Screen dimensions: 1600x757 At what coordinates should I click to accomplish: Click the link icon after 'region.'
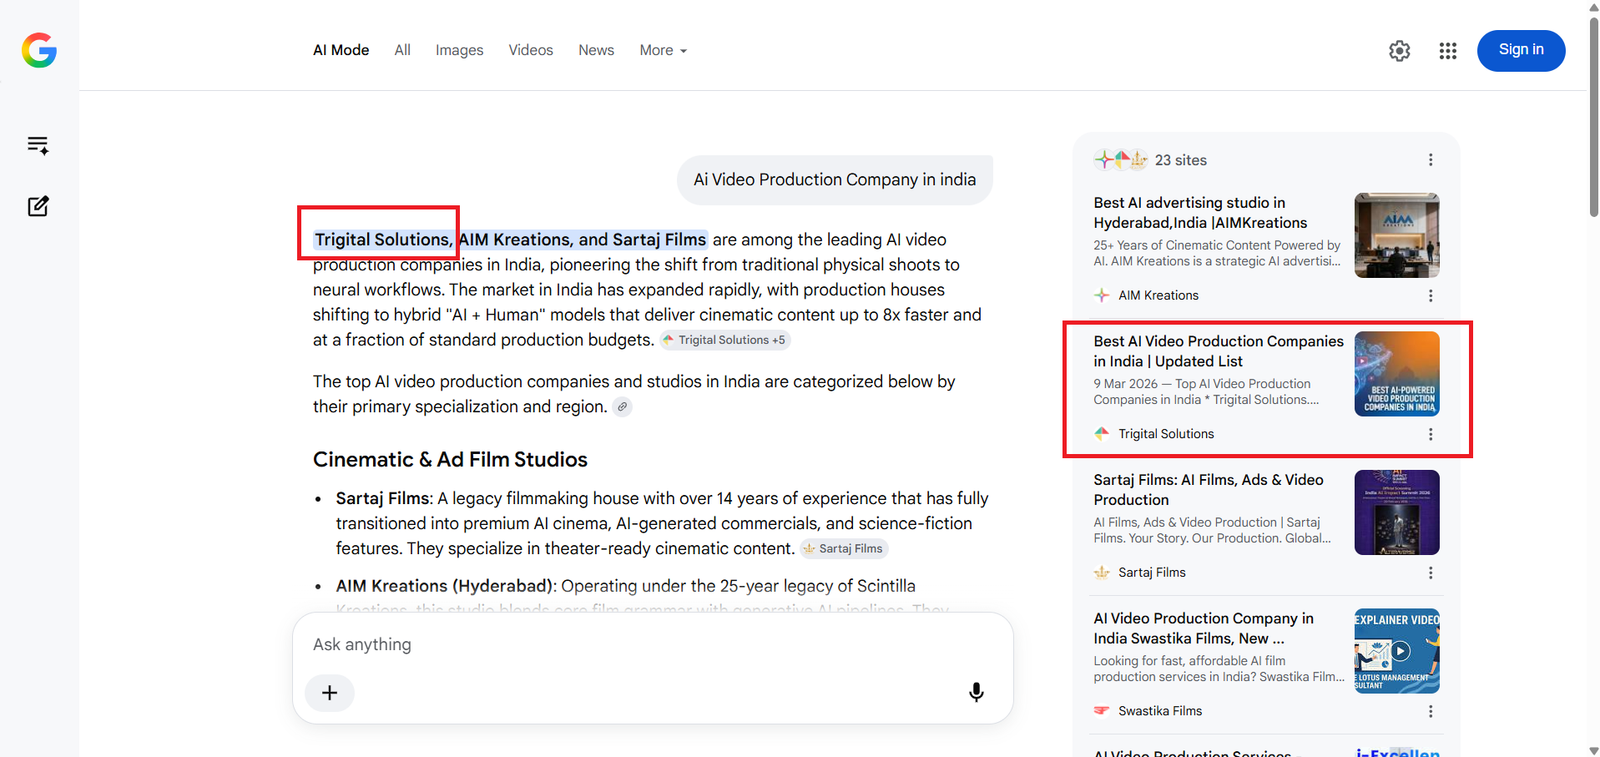(x=622, y=407)
